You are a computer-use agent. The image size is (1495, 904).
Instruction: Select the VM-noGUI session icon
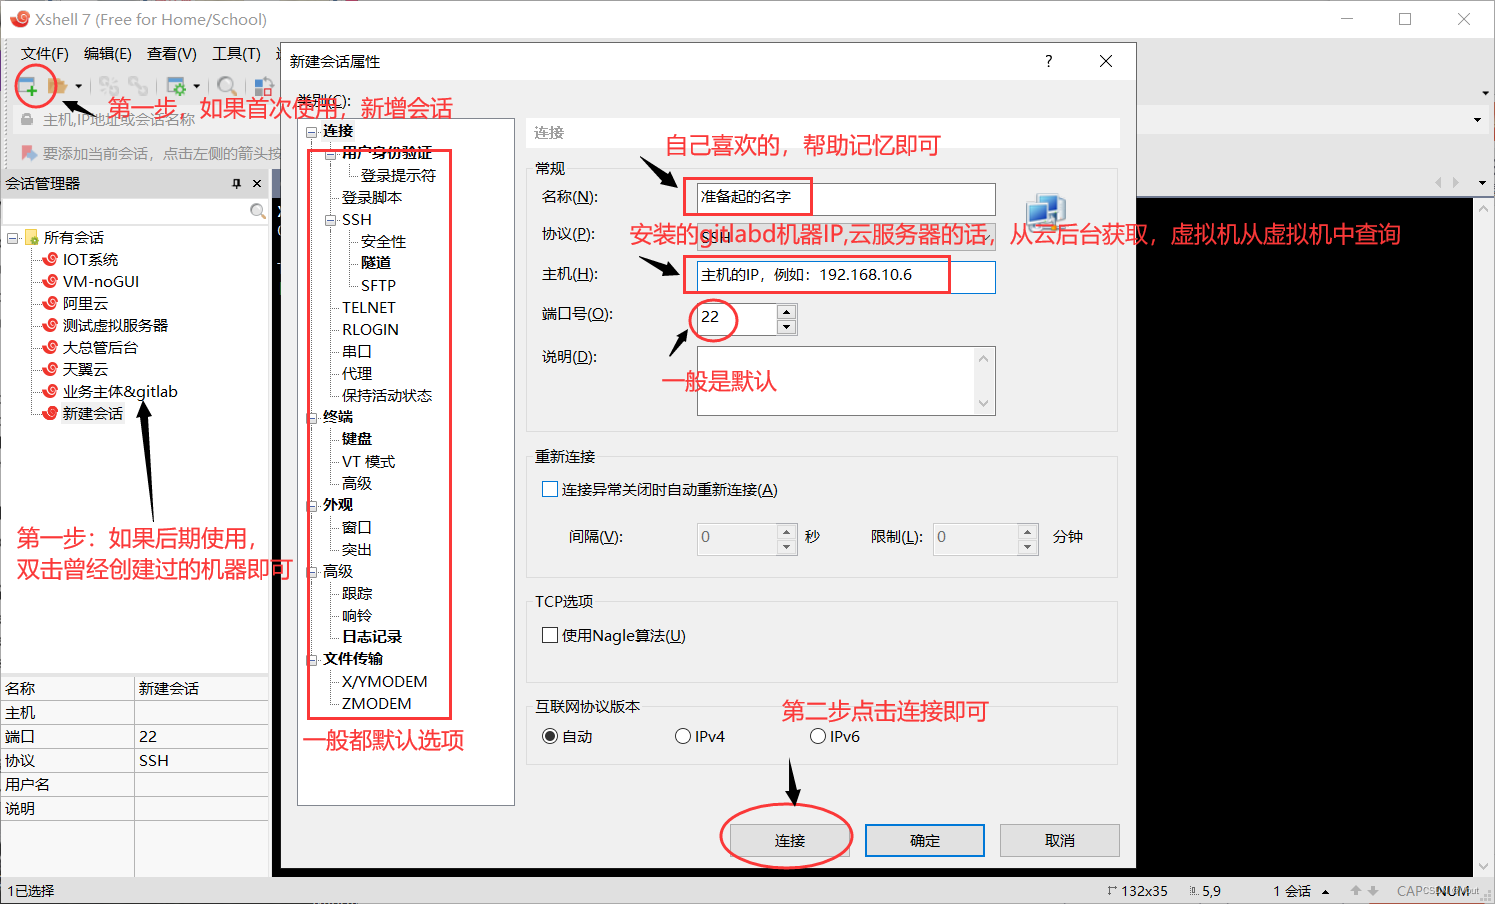pyautogui.click(x=50, y=281)
